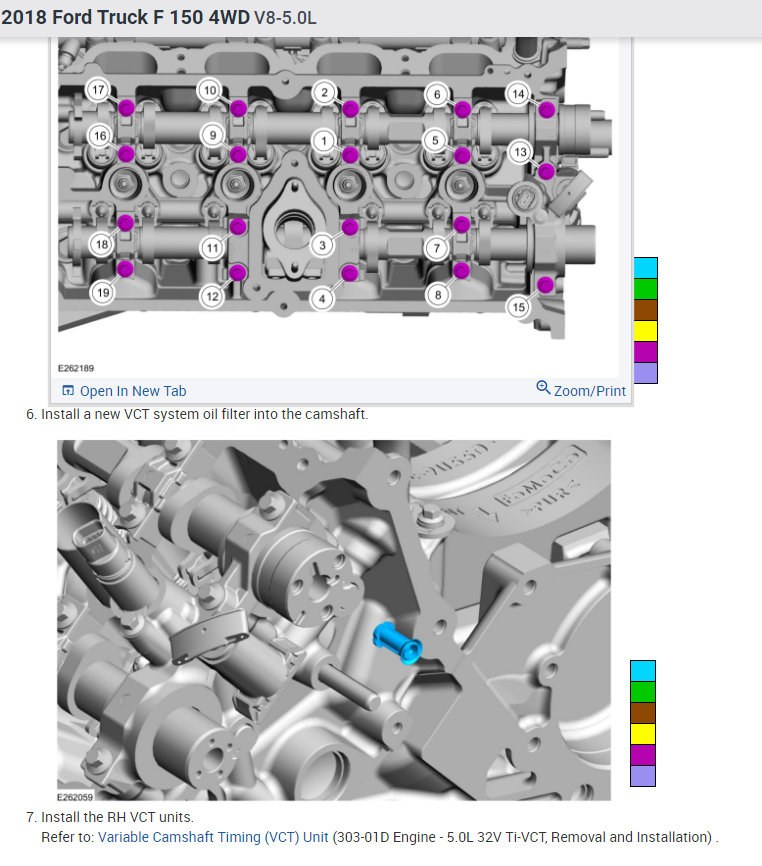This screenshot has width=762, height=866.
Task: Select cyan swatch beside cylinder head diagram
Action: (x=645, y=268)
